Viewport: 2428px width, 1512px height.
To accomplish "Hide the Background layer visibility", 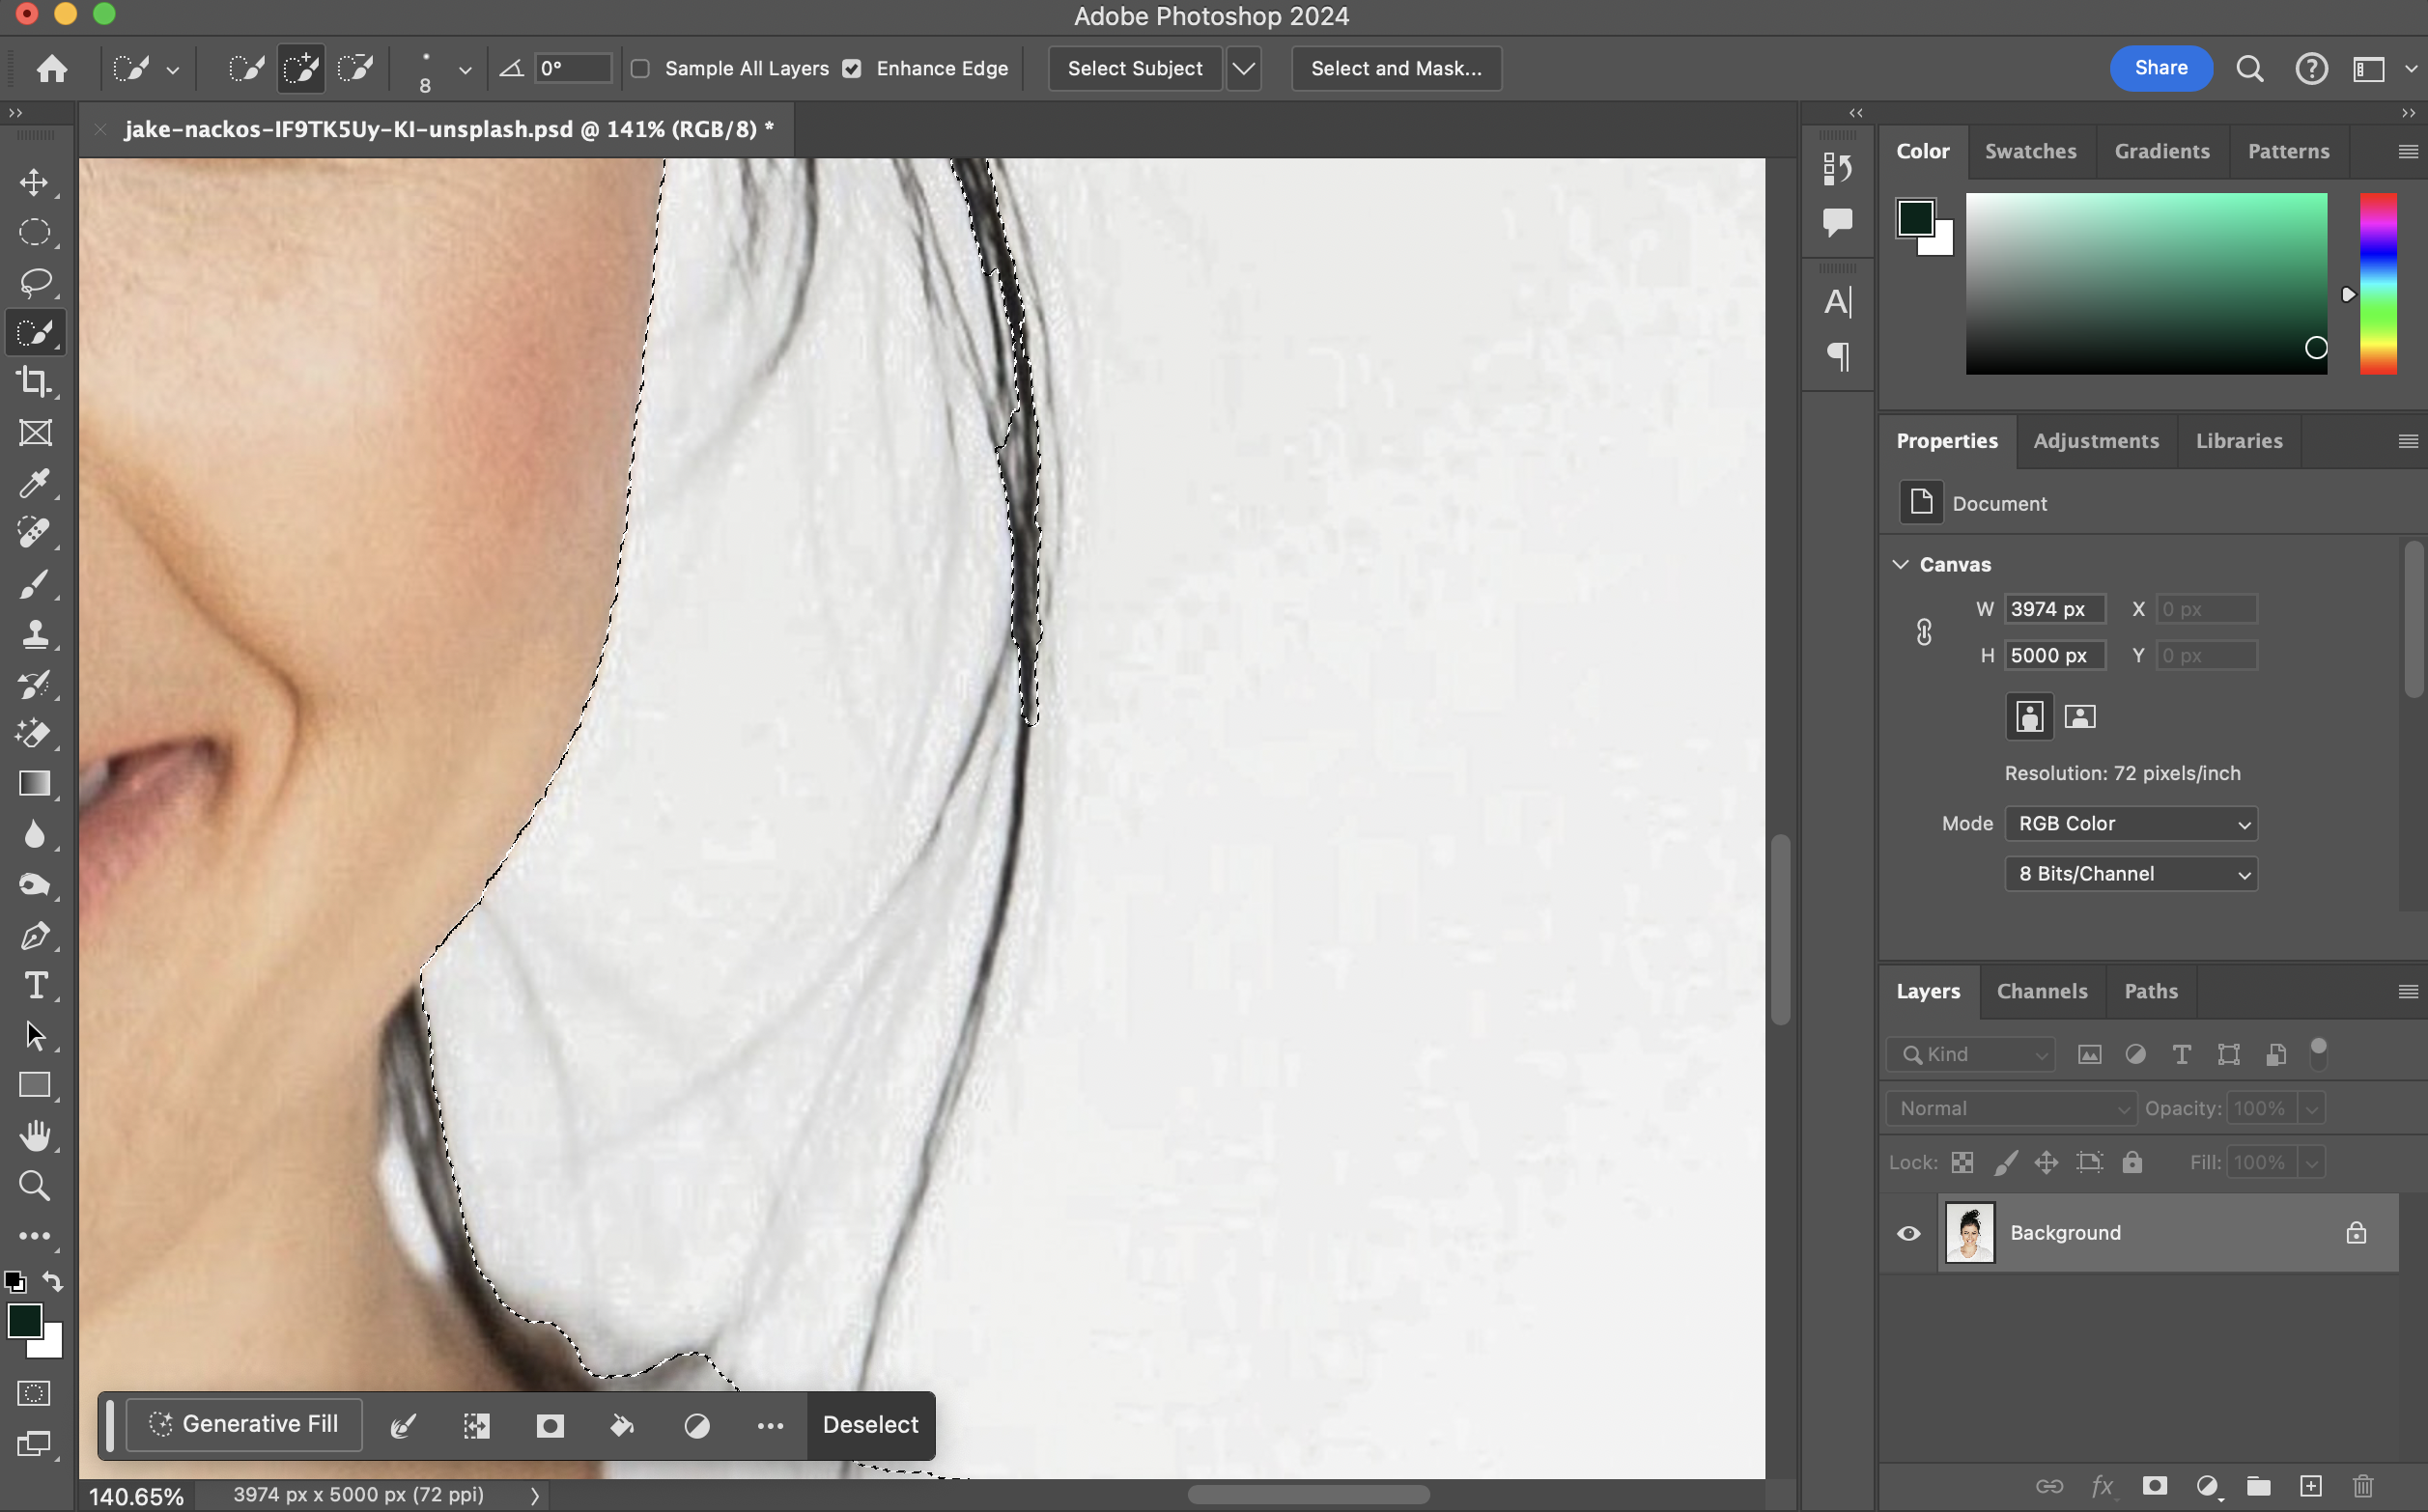I will (x=1908, y=1233).
